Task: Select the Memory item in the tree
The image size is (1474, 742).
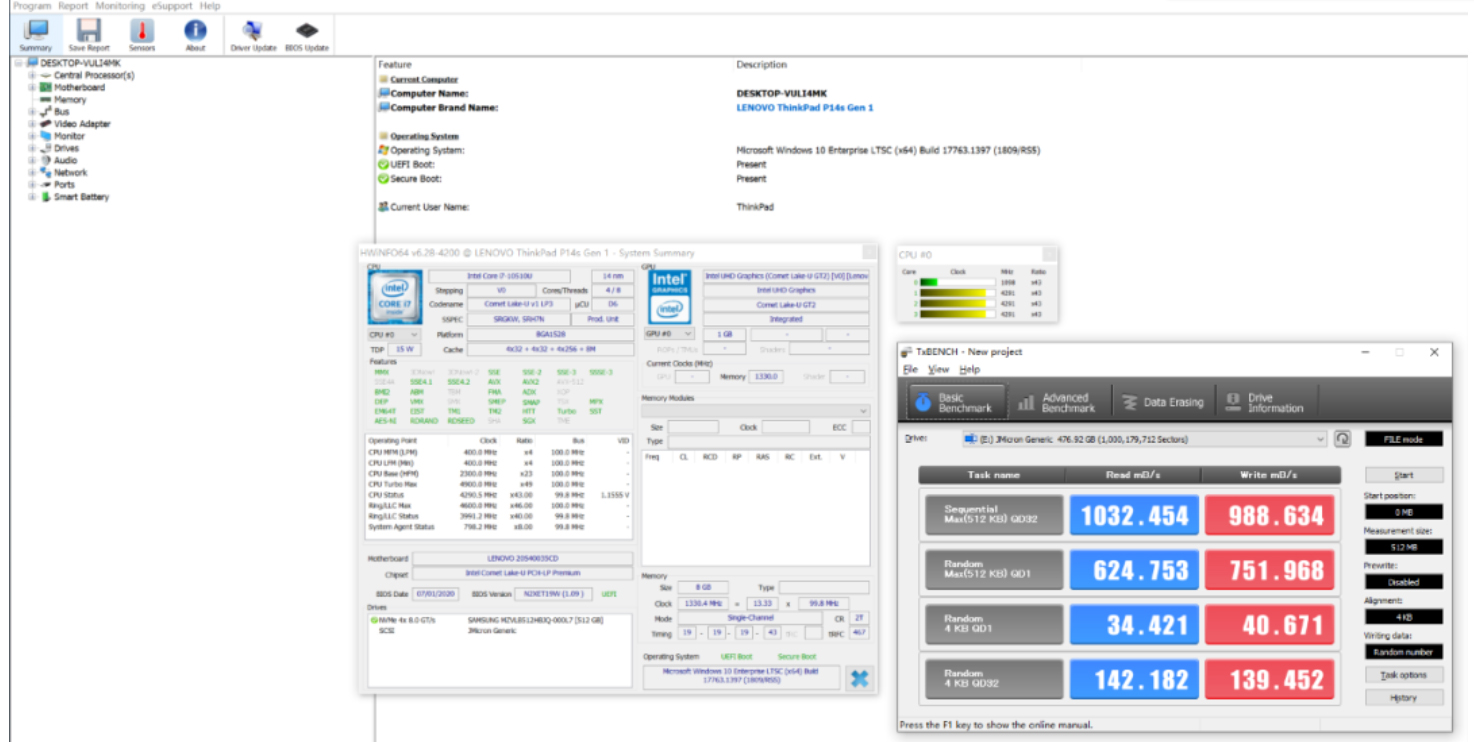Action: tap(69, 100)
